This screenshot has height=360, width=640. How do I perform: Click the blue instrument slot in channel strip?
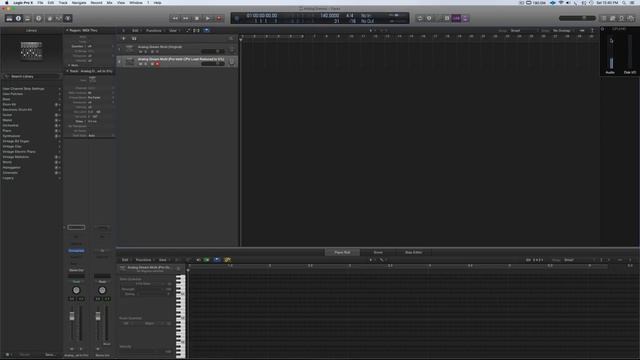(x=76, y=251)
